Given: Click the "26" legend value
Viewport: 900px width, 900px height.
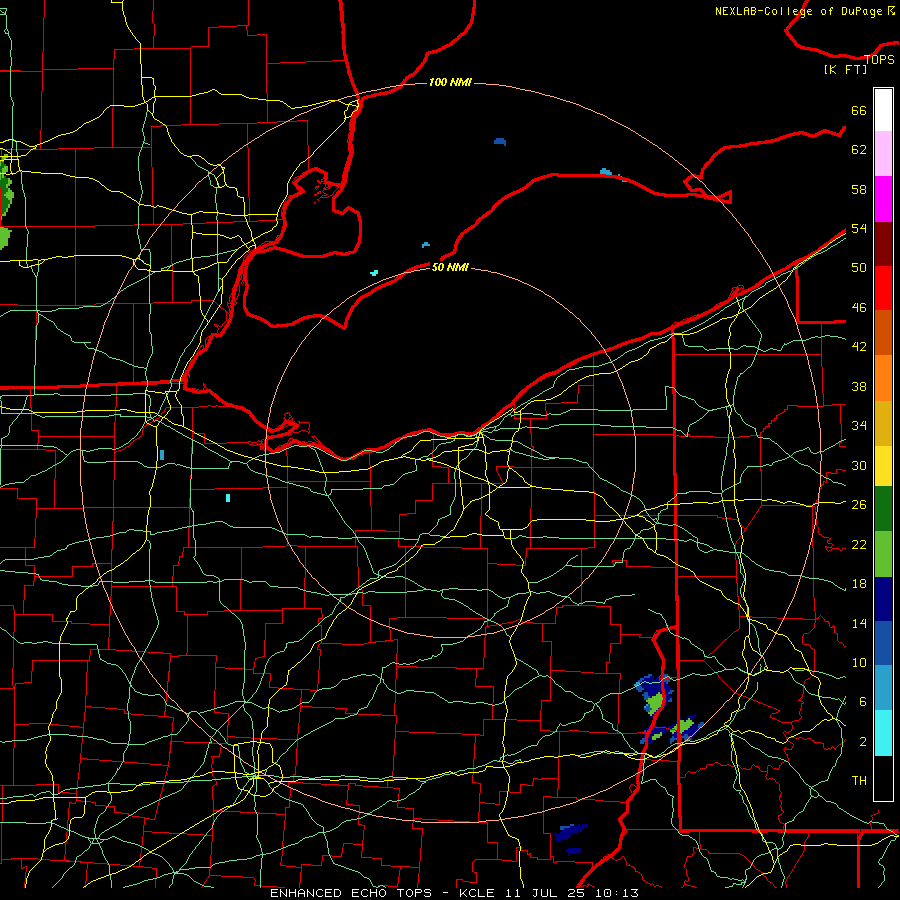Looking at the screenshot, I should (859, 505).
